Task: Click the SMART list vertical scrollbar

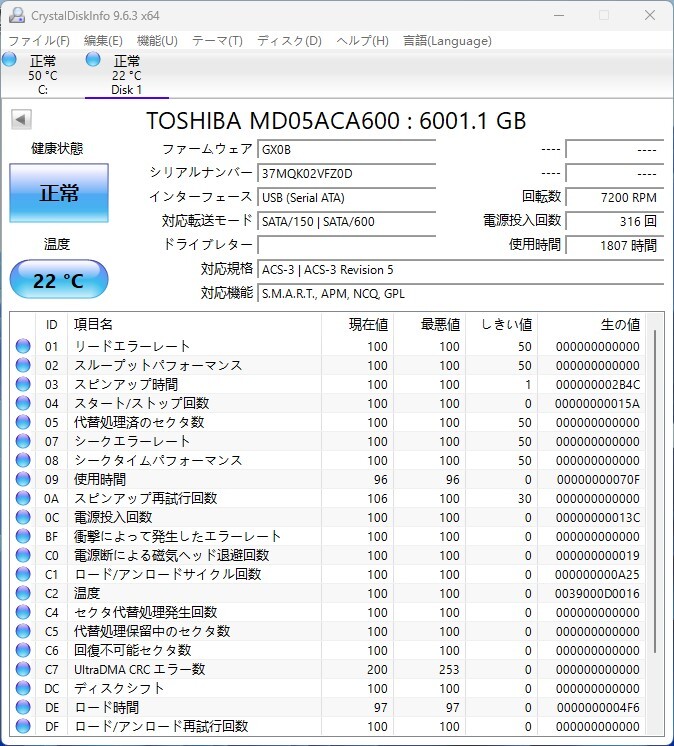Action: point(655,491)
